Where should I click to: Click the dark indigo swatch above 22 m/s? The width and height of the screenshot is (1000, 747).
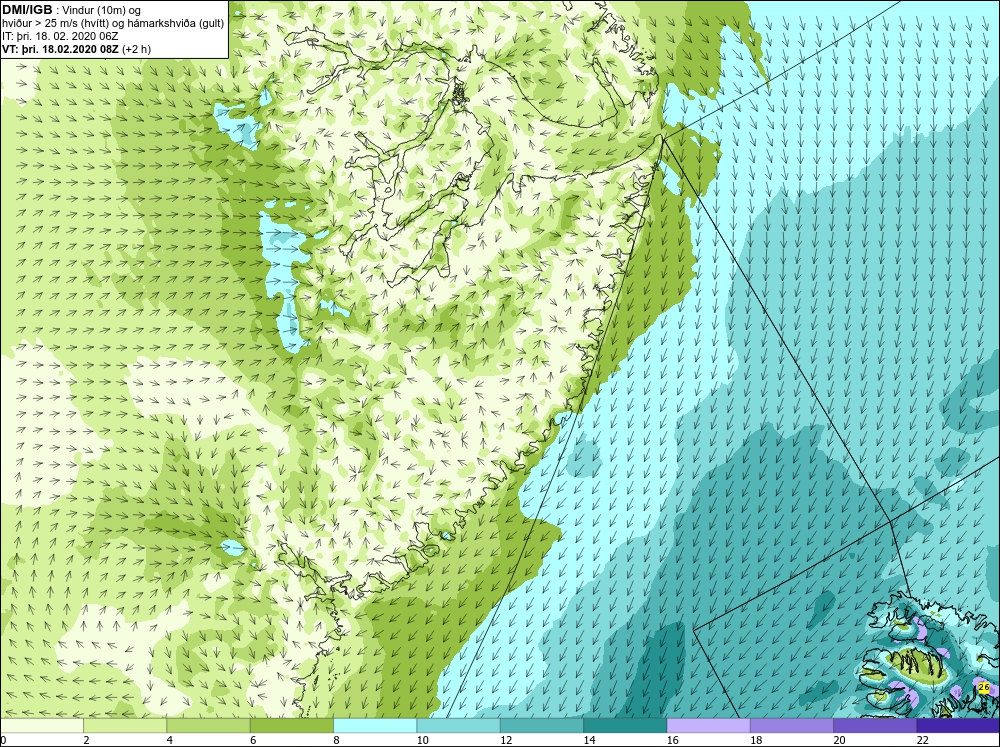point(958,726)
